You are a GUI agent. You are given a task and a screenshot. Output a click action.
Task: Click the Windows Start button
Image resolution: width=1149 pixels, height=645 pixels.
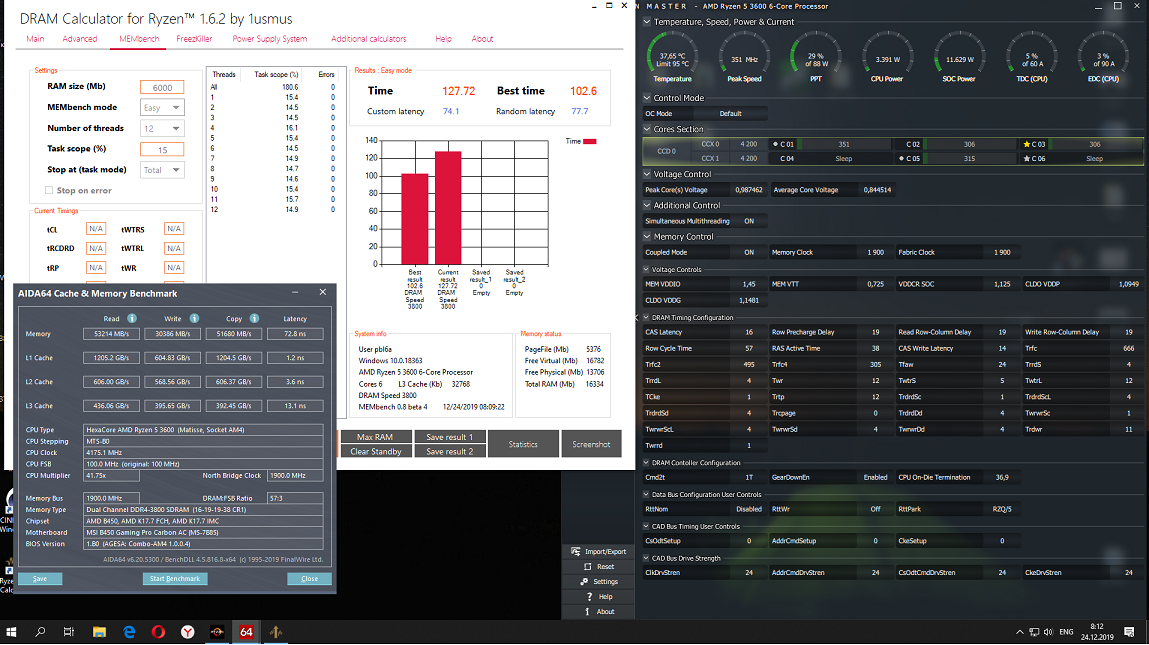tap(11, 632)
